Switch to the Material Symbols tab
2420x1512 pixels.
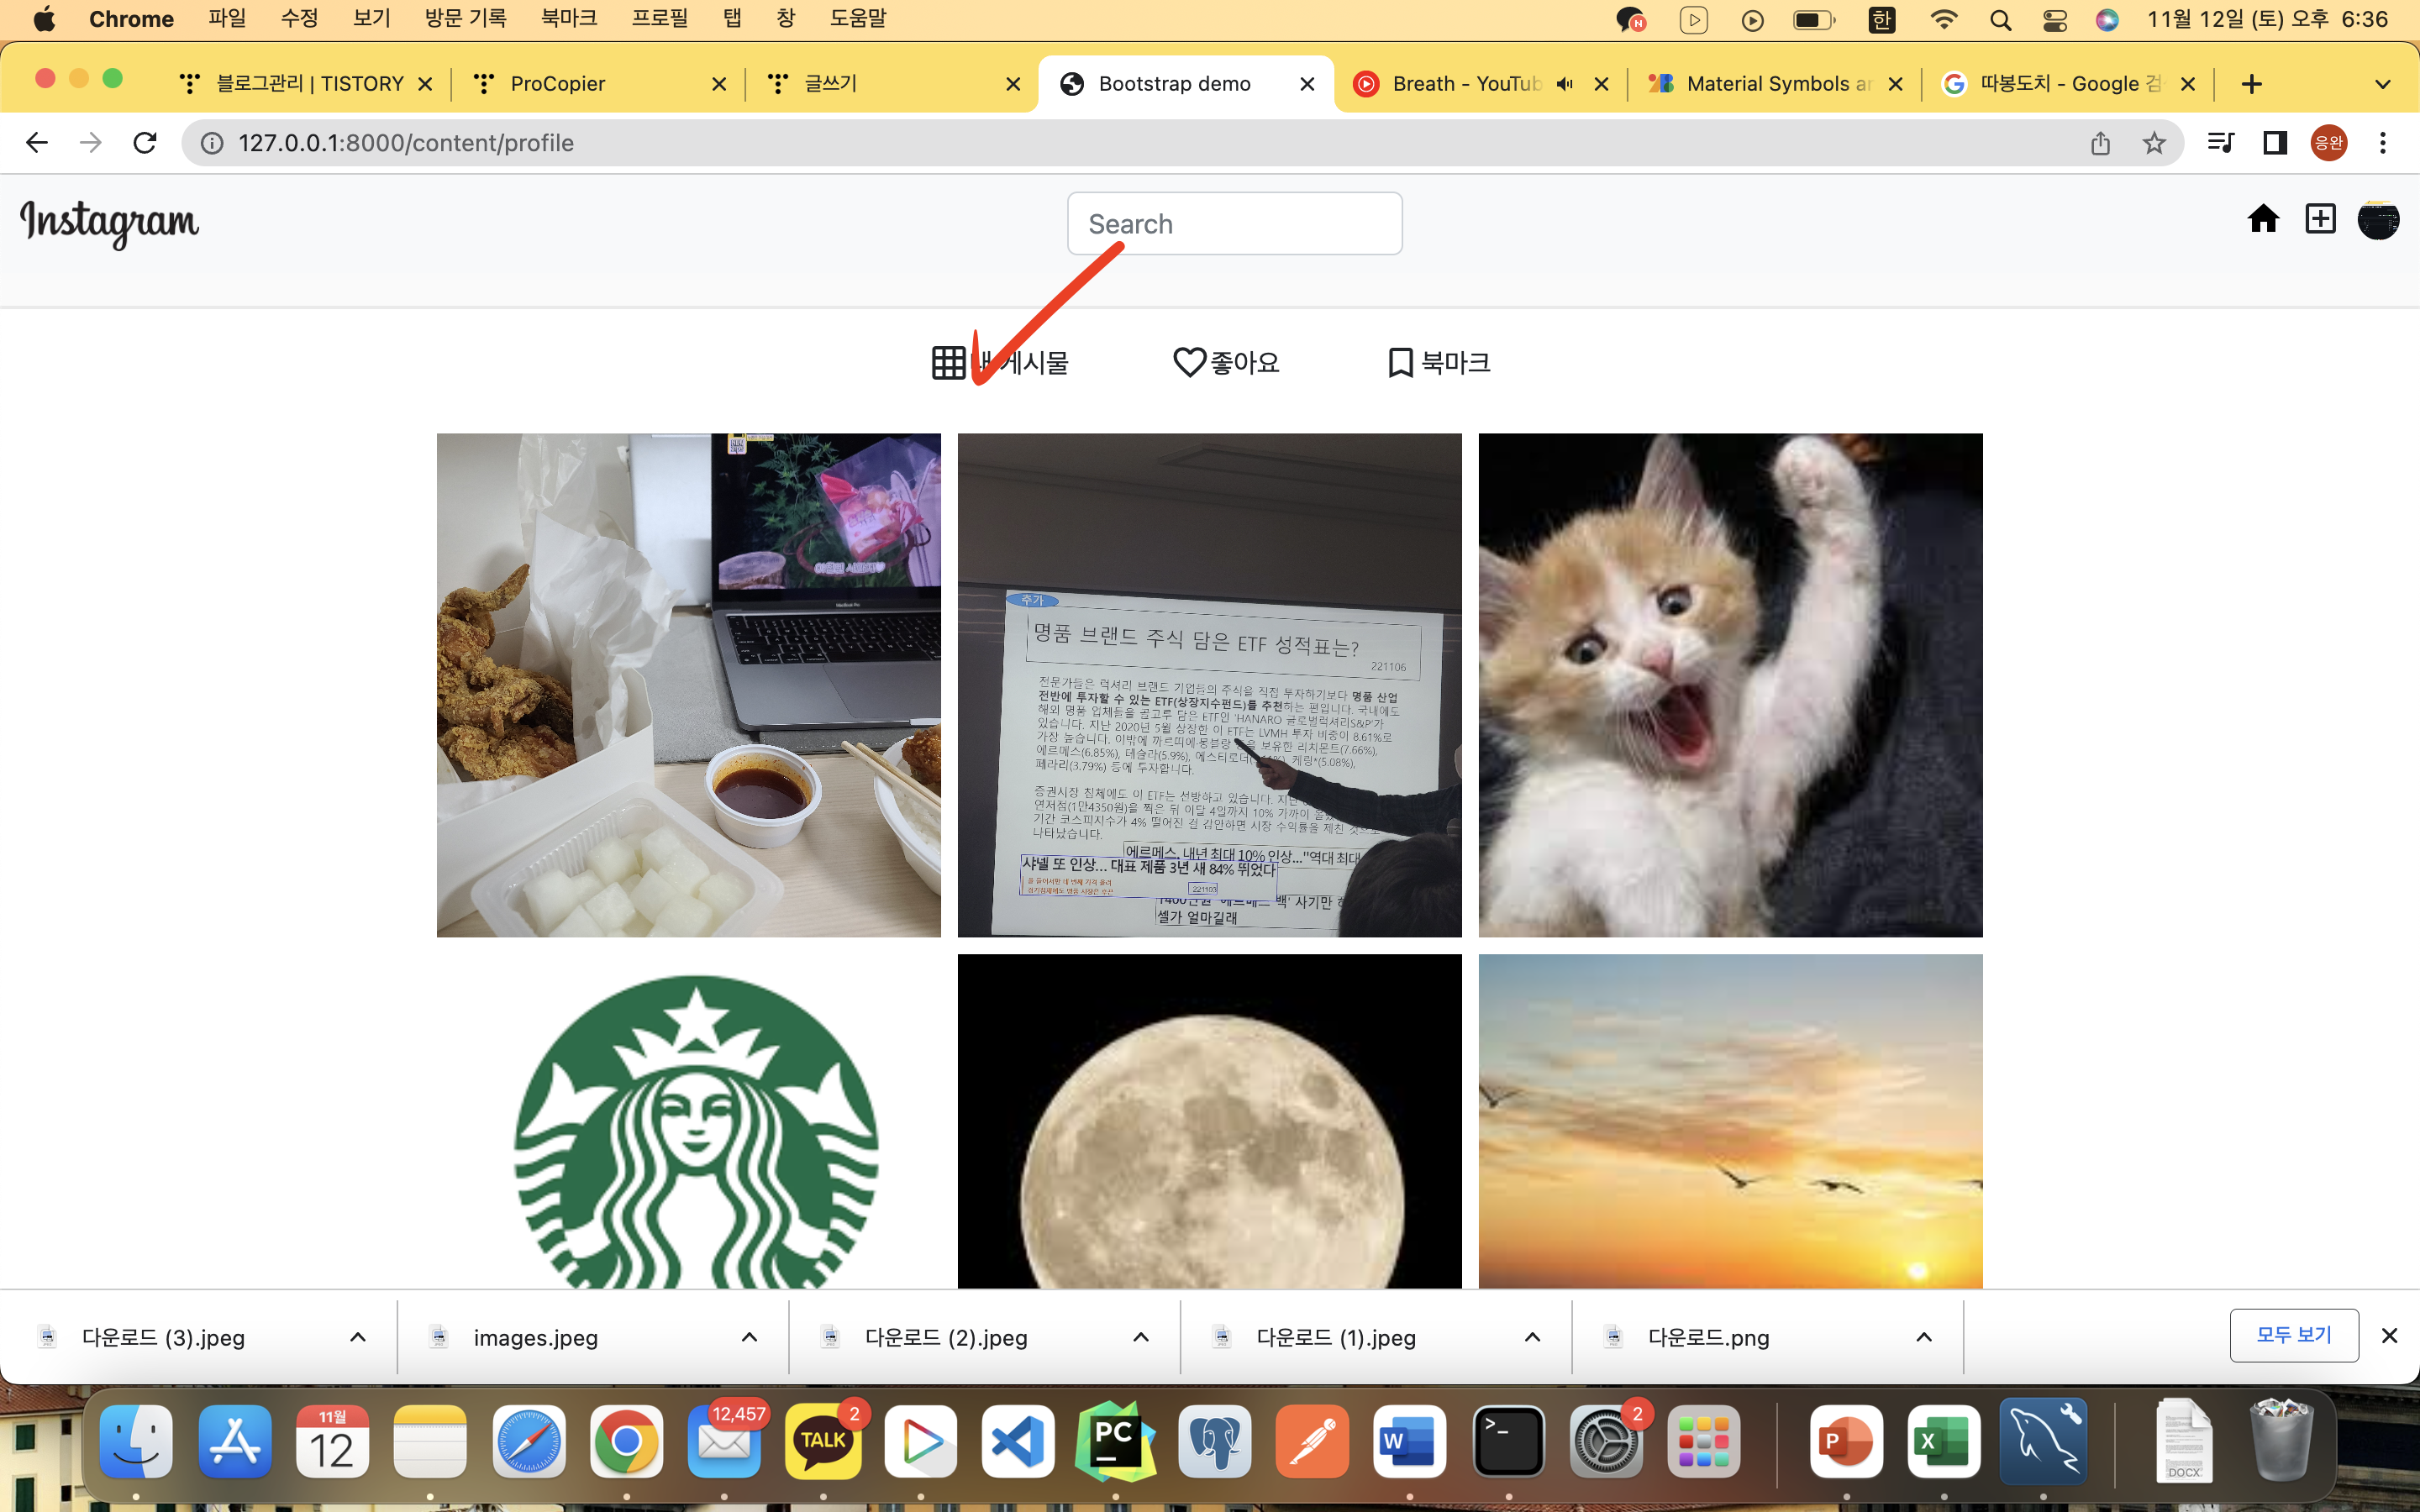pos(1775,84)
